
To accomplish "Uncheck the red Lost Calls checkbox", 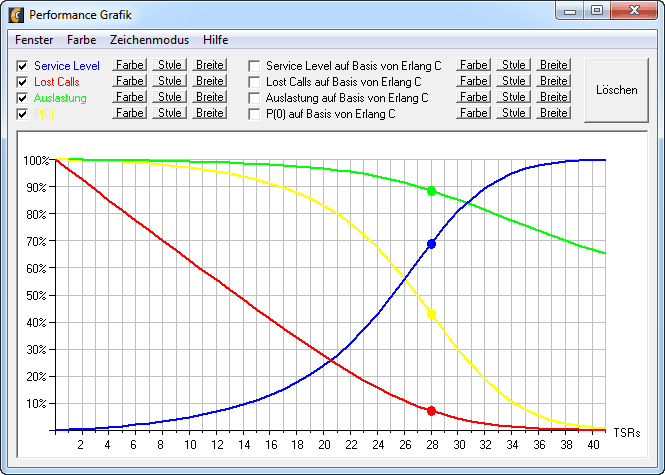I will [22, 82].
